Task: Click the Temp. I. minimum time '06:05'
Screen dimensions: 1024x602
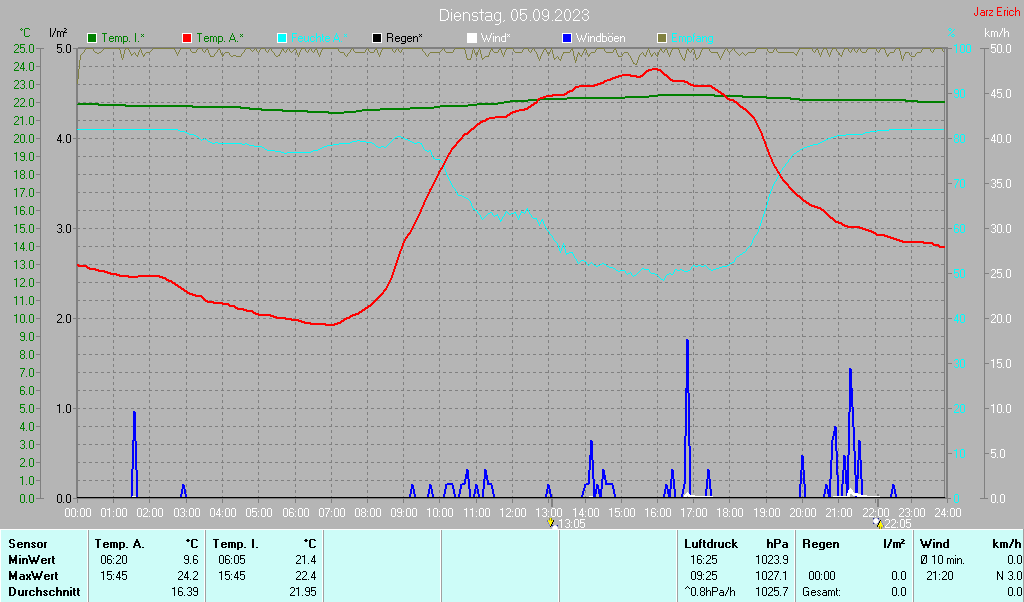Action: pyautogui.click(x=232, y=560)
